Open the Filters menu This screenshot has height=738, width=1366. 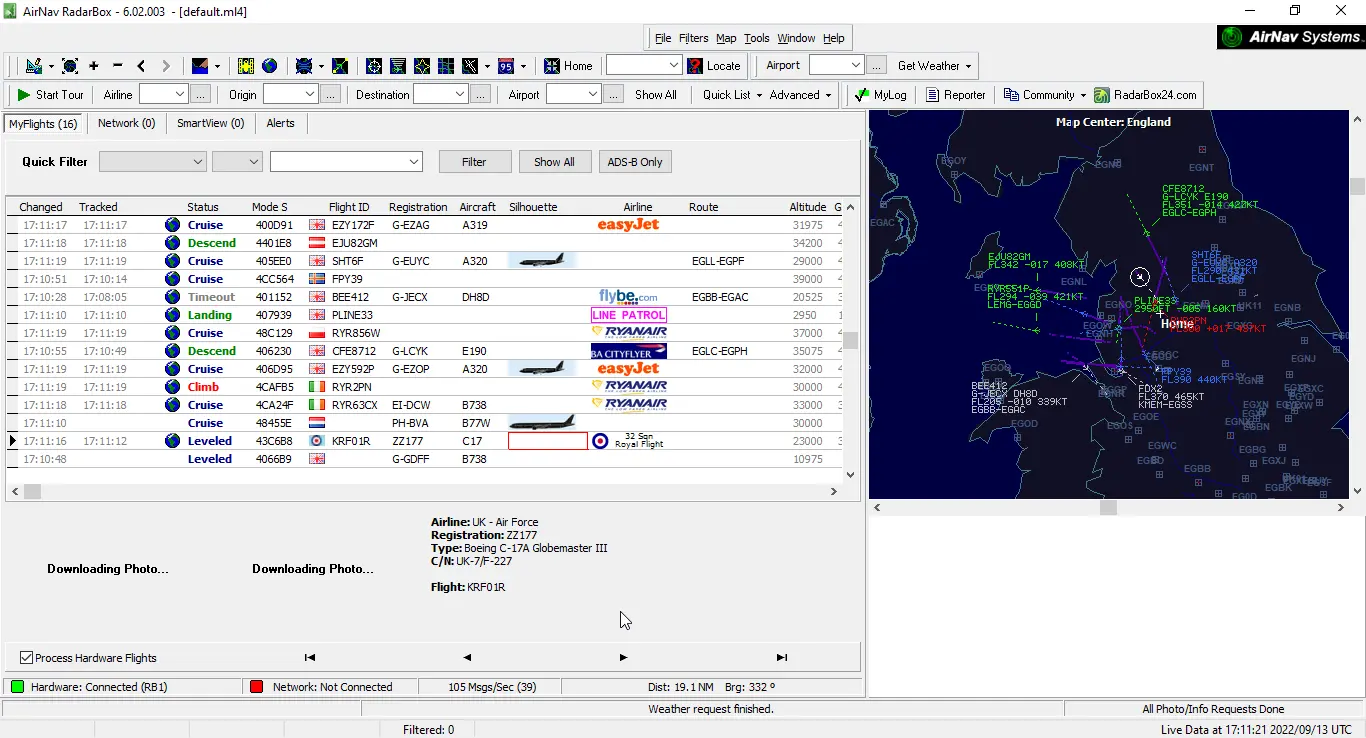coord(694,38)
